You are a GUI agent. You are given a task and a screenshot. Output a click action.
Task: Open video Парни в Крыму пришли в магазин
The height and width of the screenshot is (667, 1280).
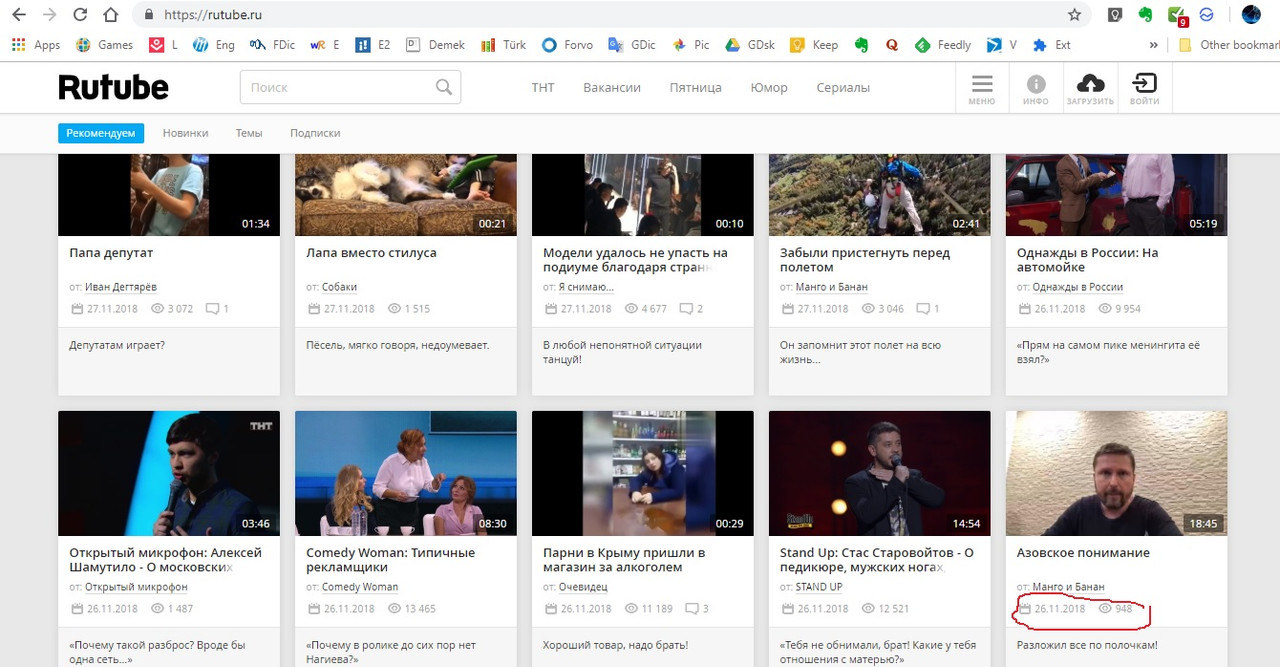pyautogui.click(x=624, y=560)
